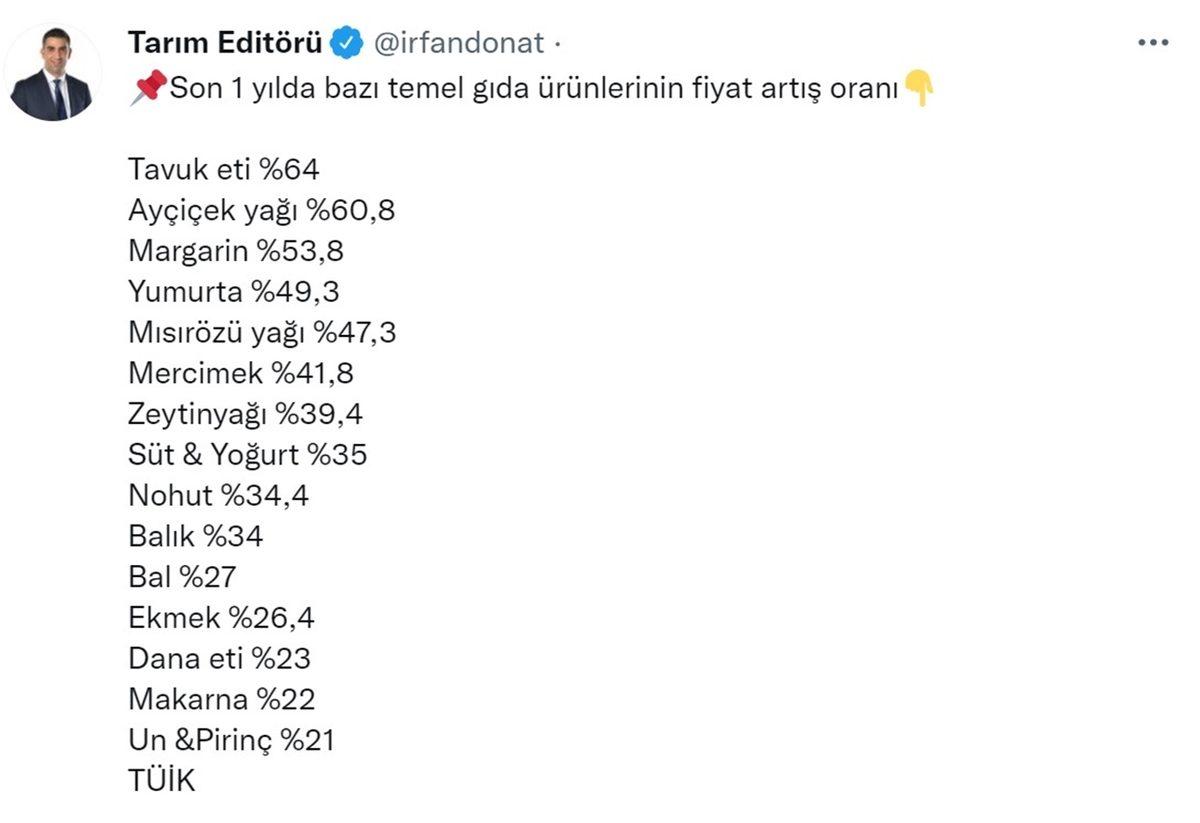The image size is (1200, 823).
Task: Click the Un & Pirinç %21 line
Action: click(228, 740)
